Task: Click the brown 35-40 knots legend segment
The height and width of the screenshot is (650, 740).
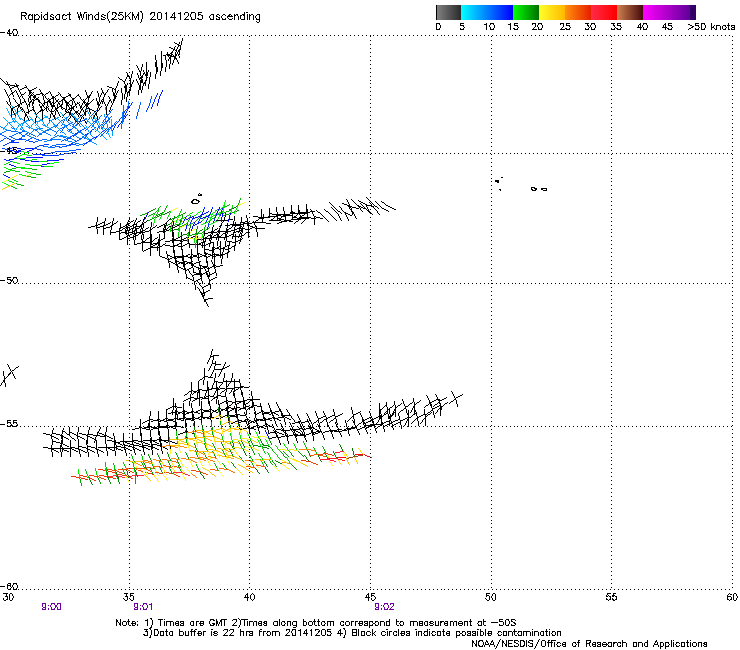Action: coord(630,12)
